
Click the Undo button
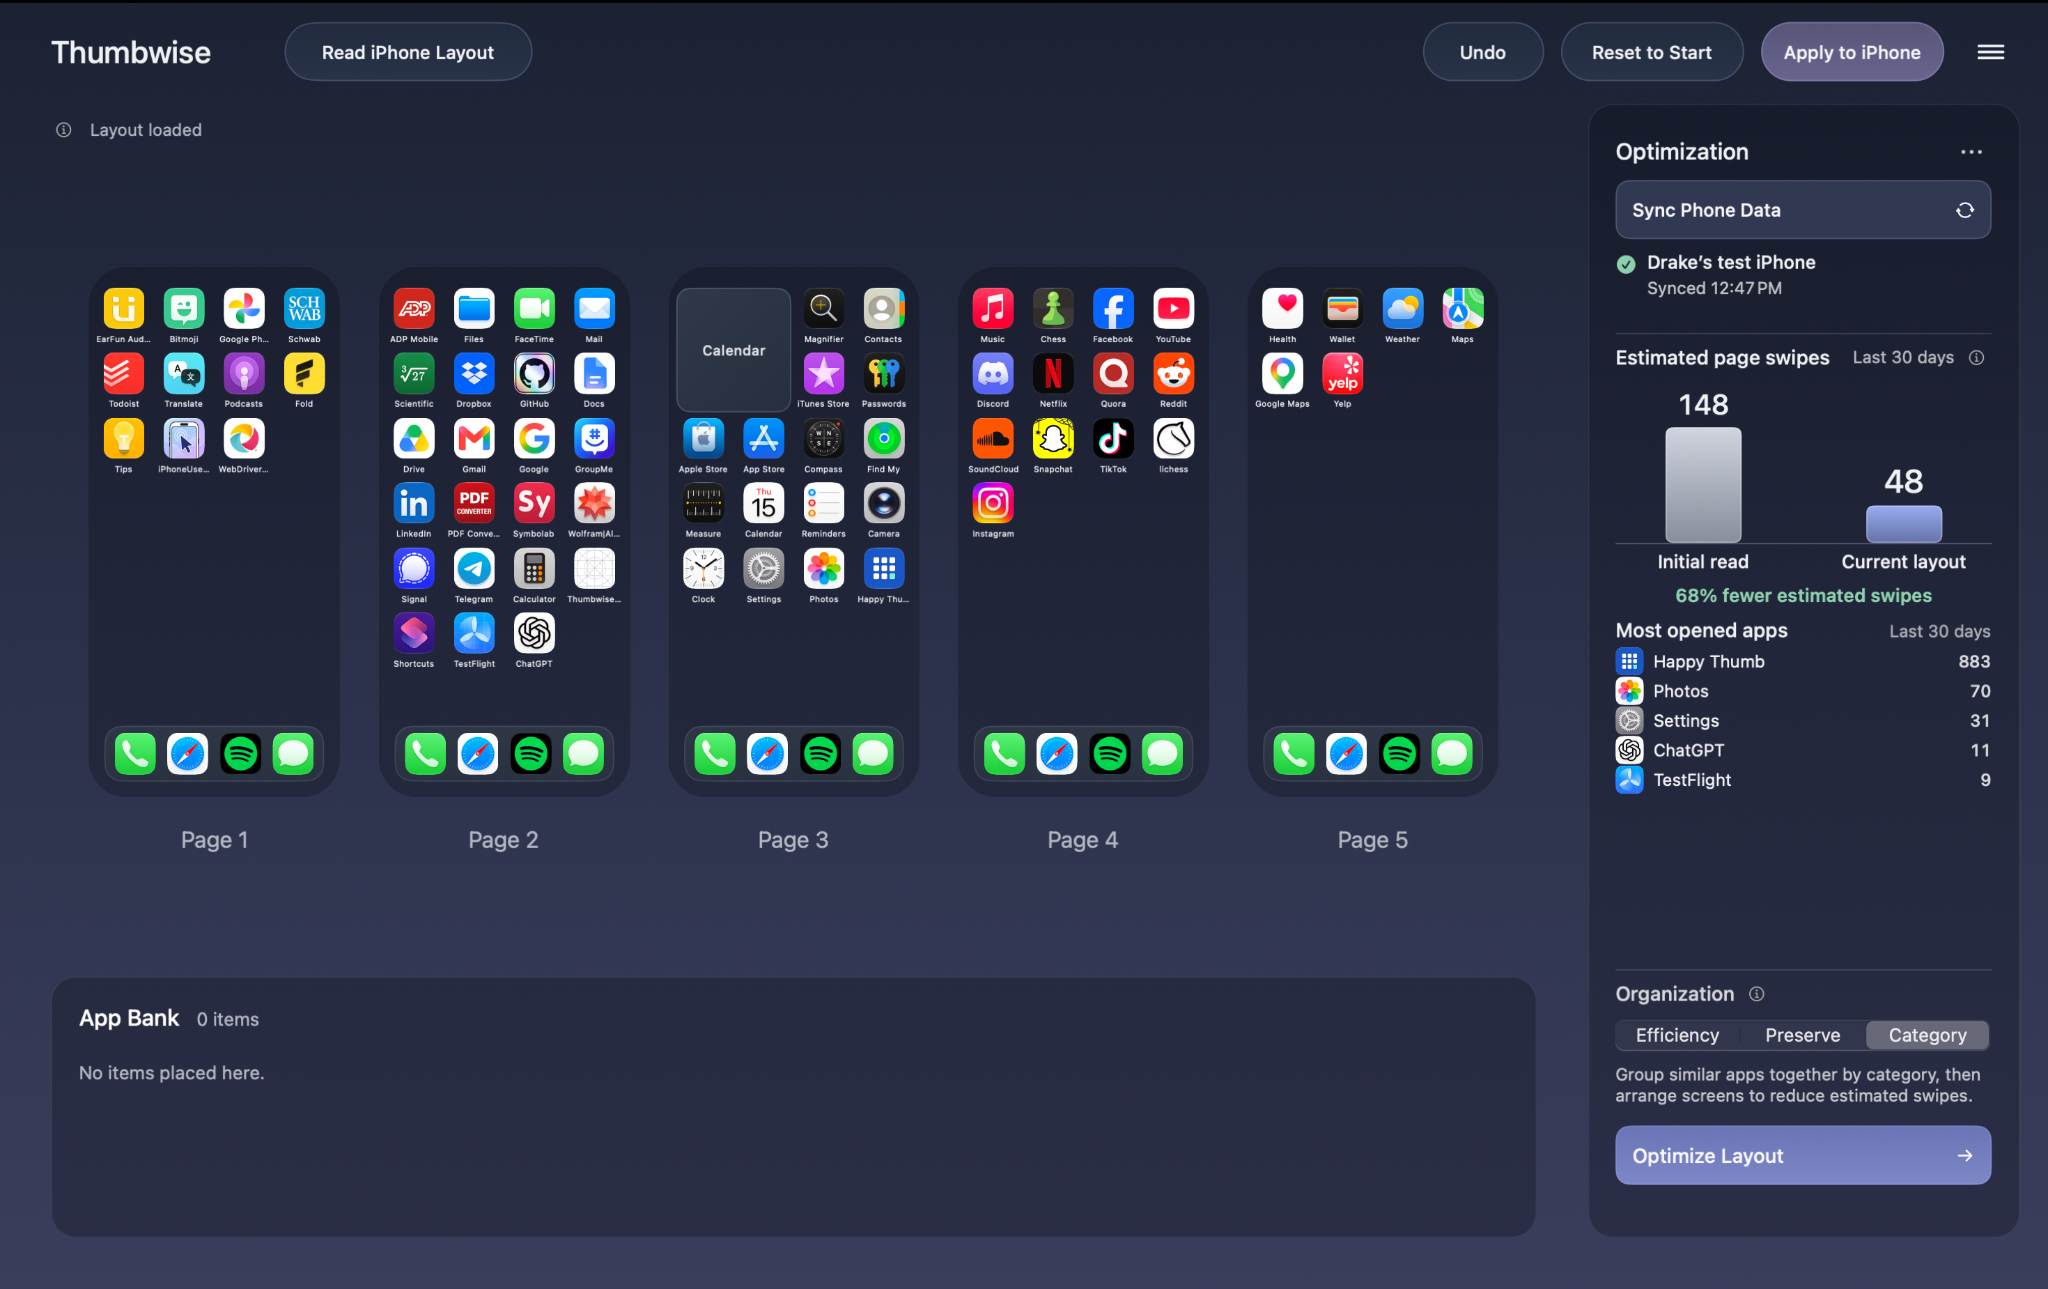(1483, 52)
